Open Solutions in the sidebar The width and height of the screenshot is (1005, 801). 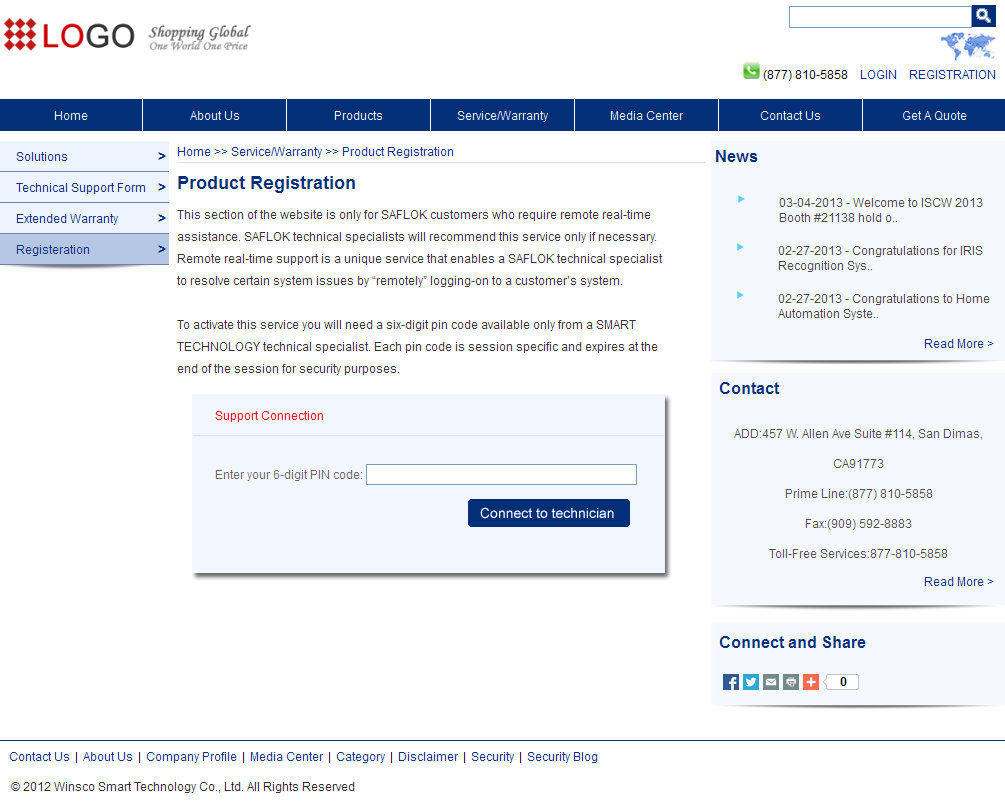[x=42, y=156]
